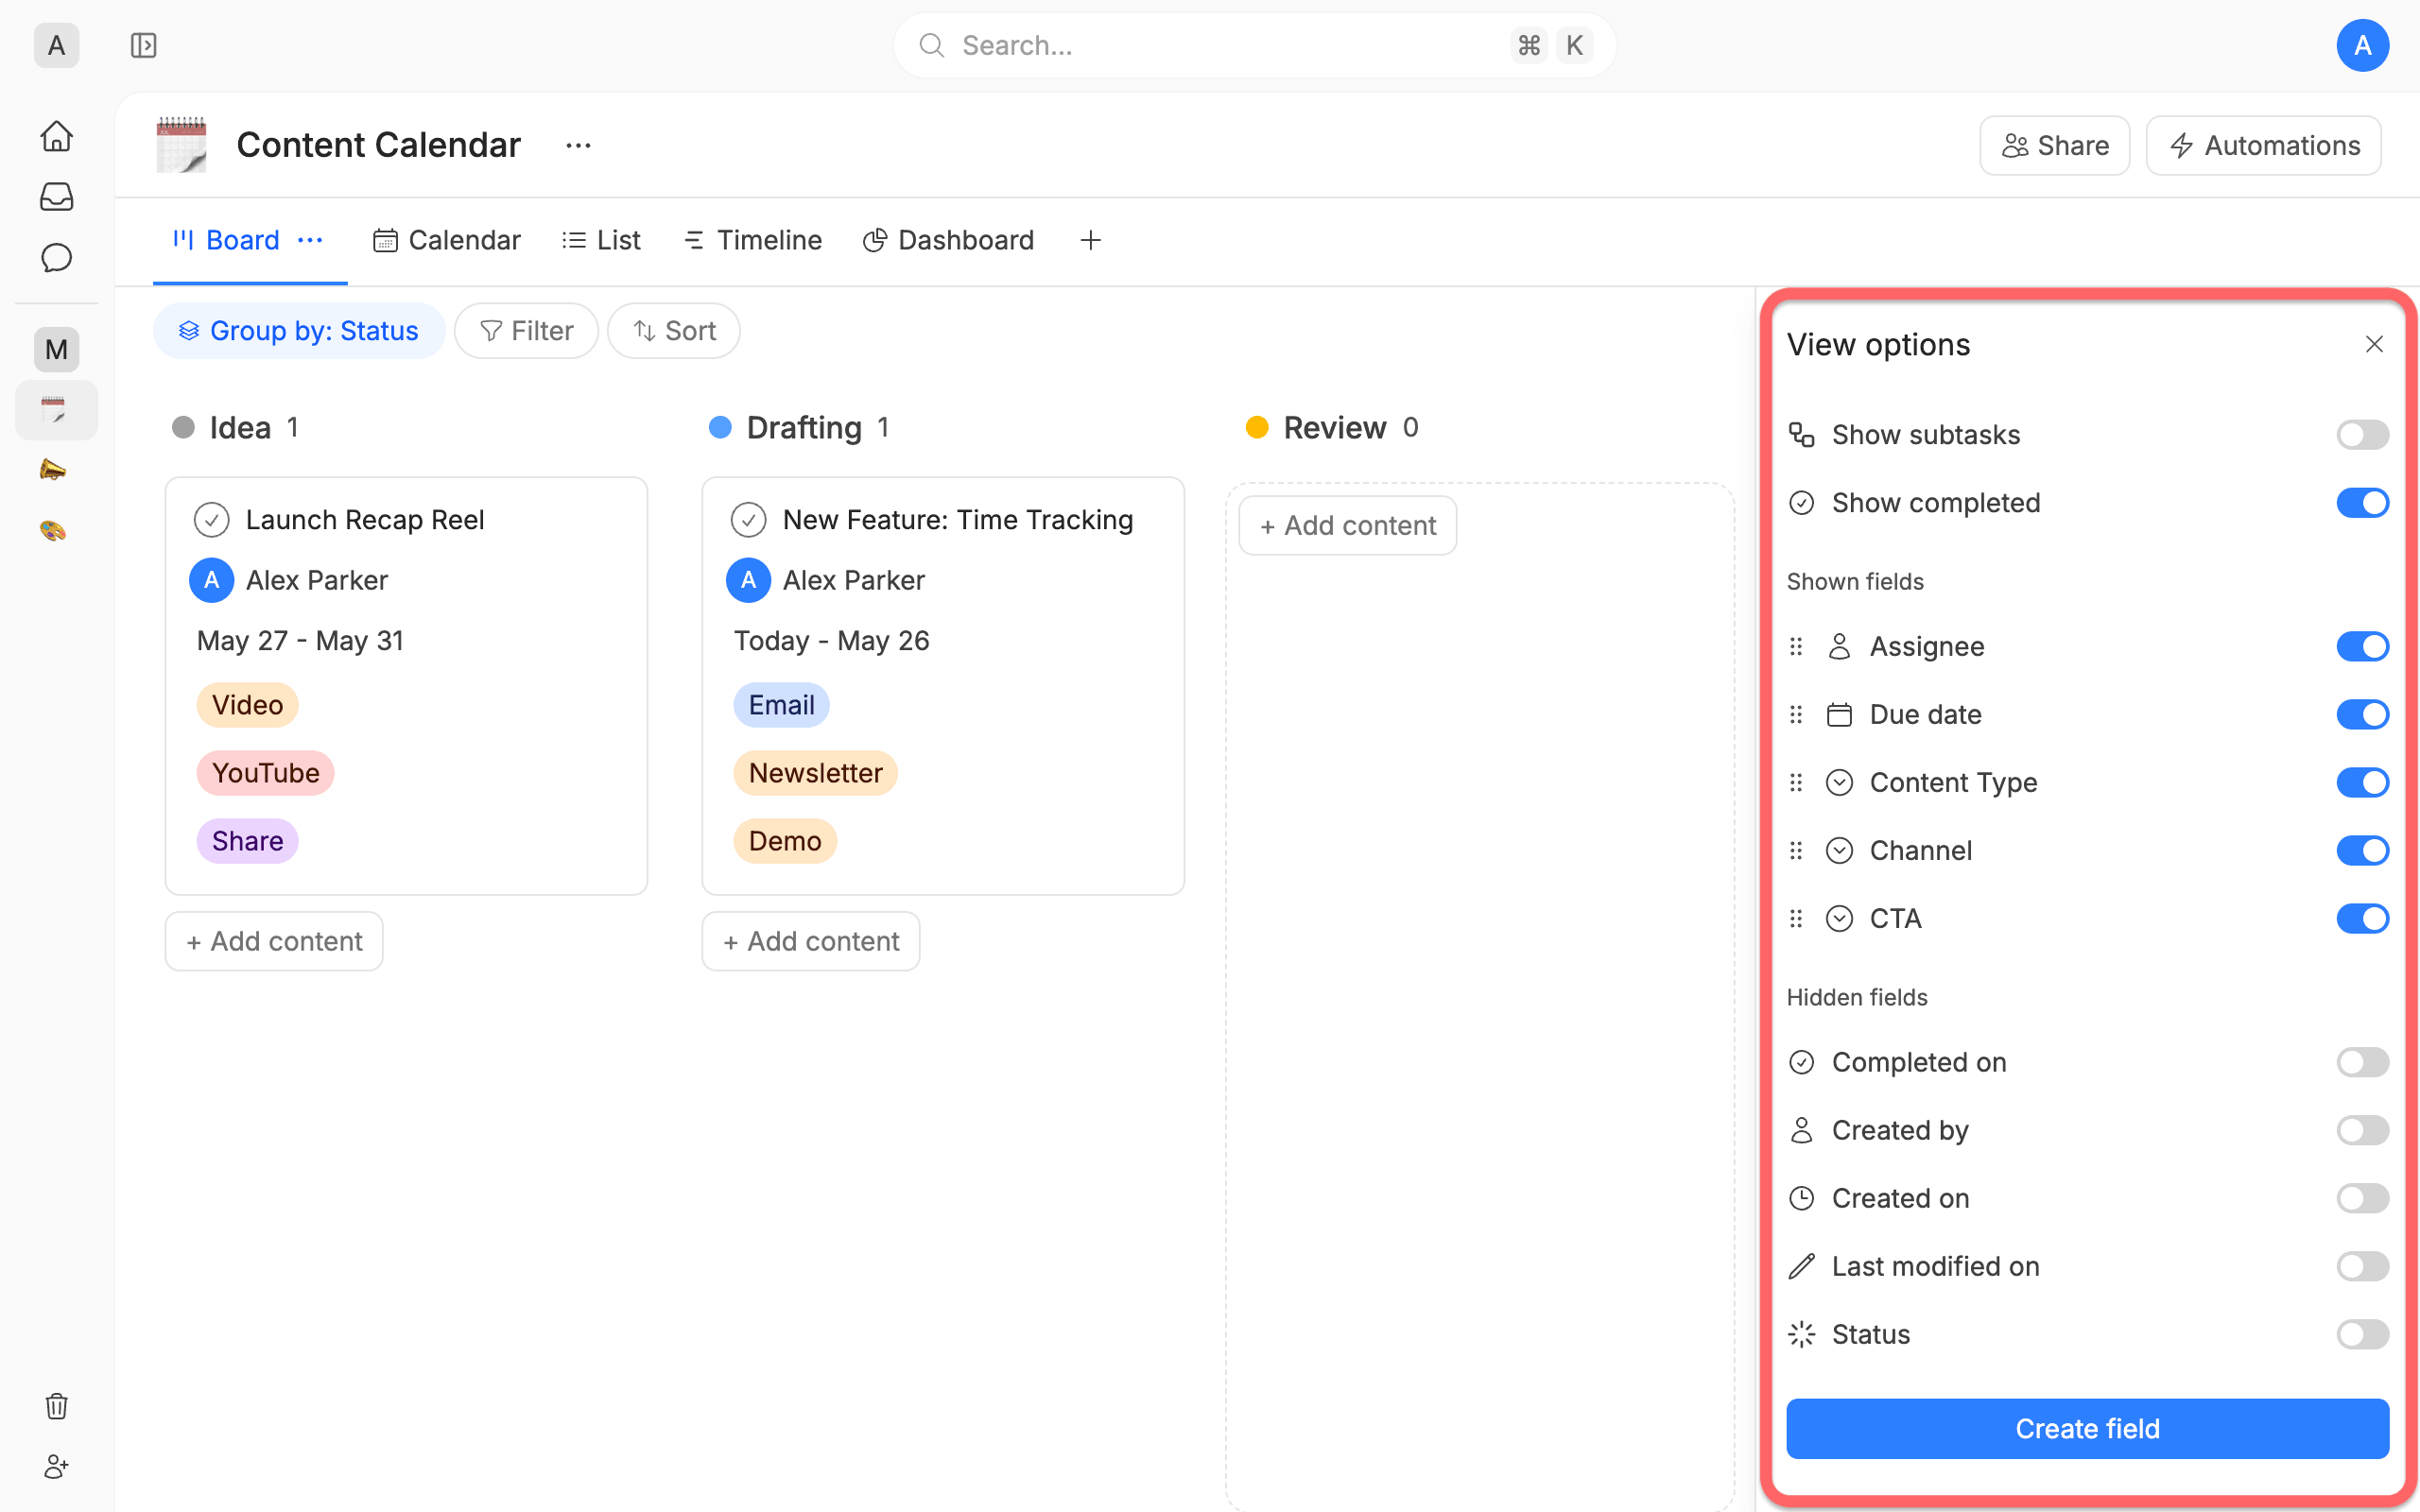Click the drag handle for Assignee field
This screenshot has height=1512, width=2420.
click(x=1796, y=647)
